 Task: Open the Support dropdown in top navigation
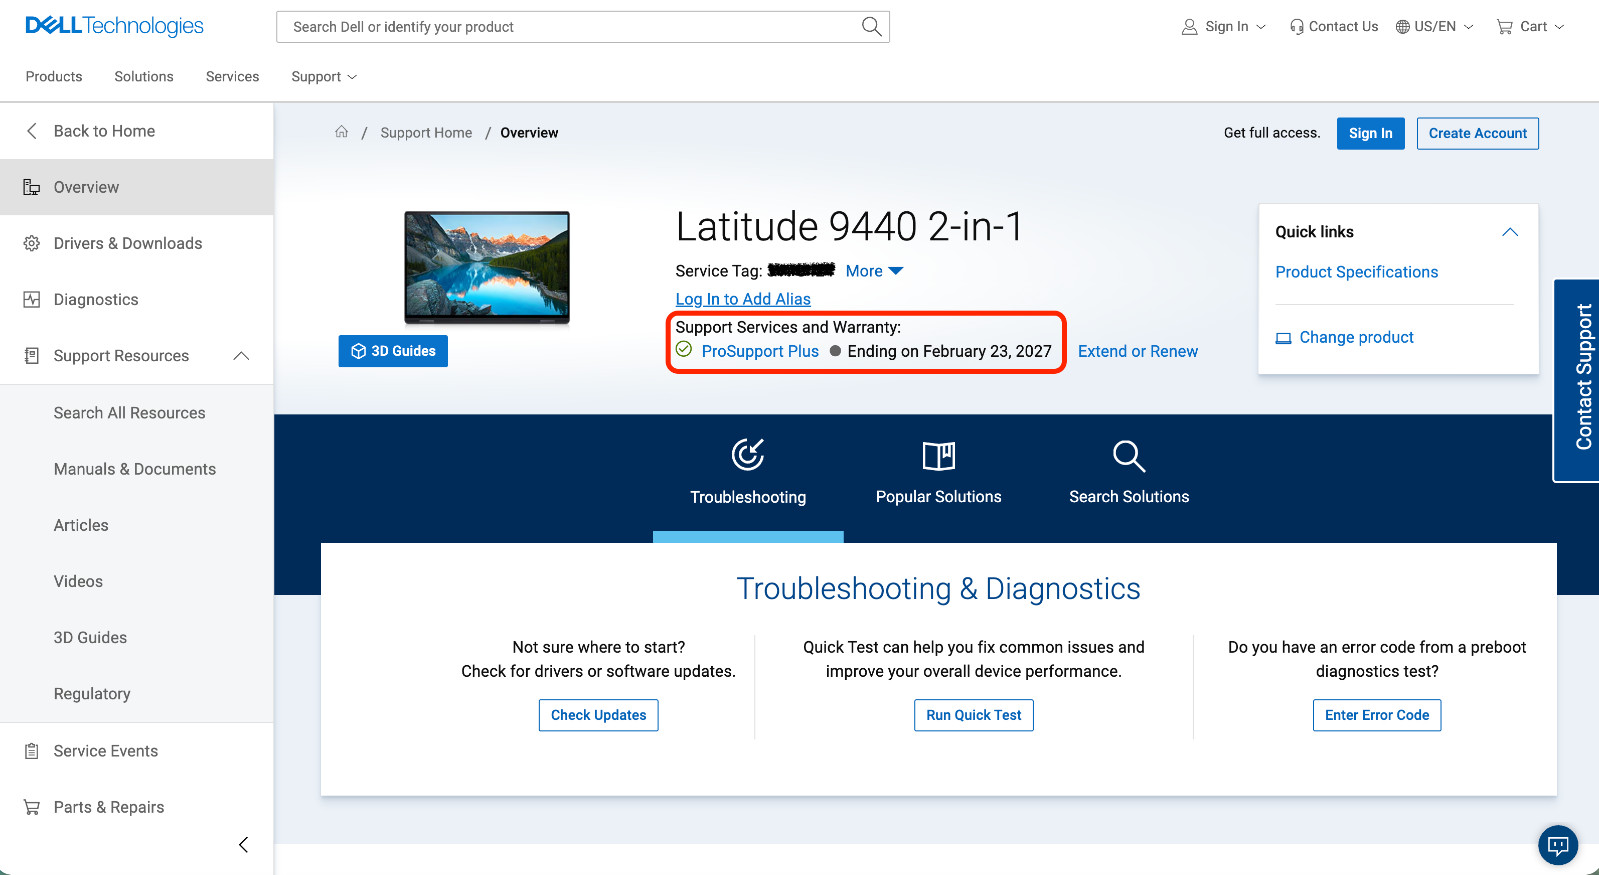tap(324, 77)
